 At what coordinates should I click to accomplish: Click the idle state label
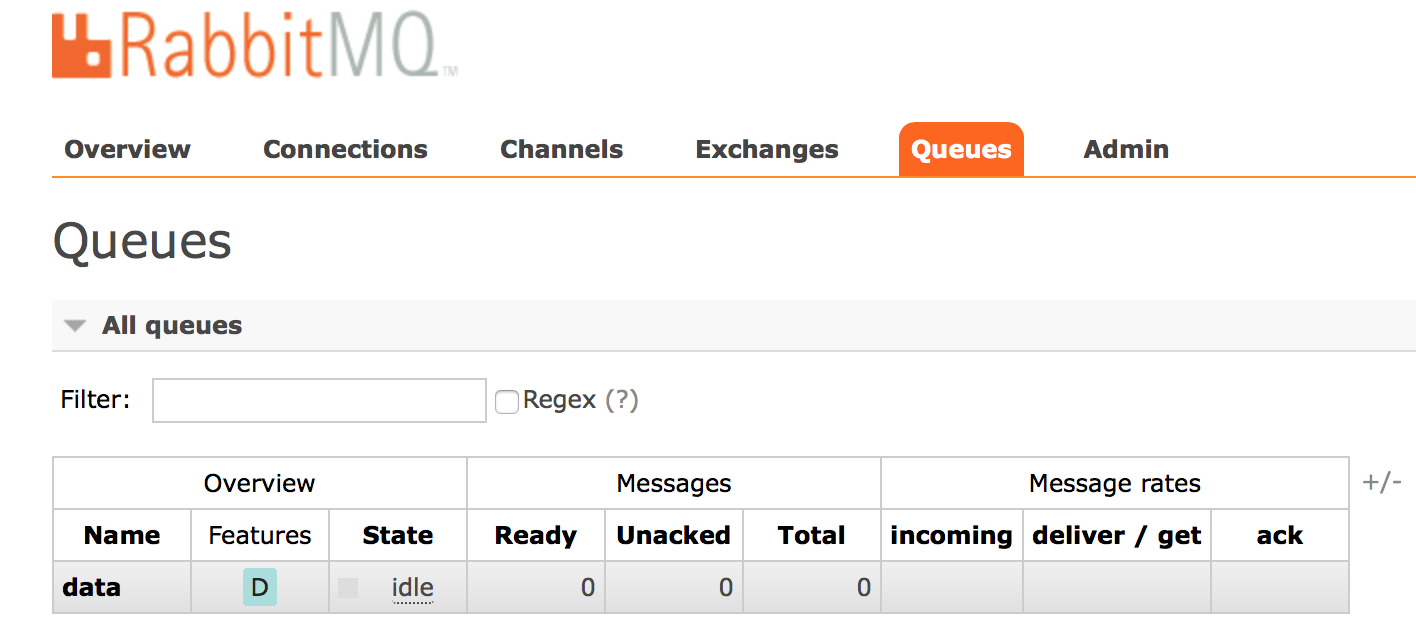(x=412, y=588)
